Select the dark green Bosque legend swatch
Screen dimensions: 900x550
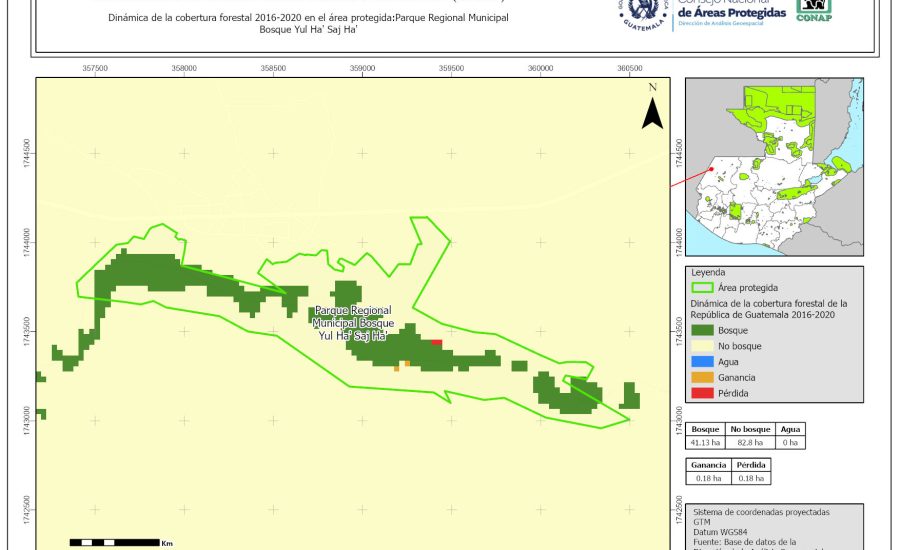pyautogui.click(x=704, y=330)
